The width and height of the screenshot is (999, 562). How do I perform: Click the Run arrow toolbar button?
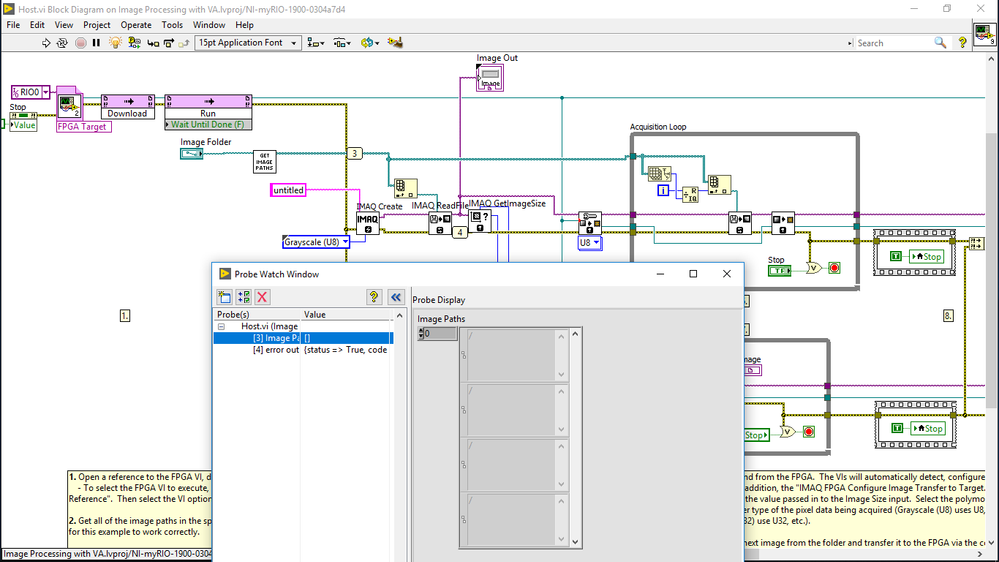pyautogui.click(x=46, y=43)
